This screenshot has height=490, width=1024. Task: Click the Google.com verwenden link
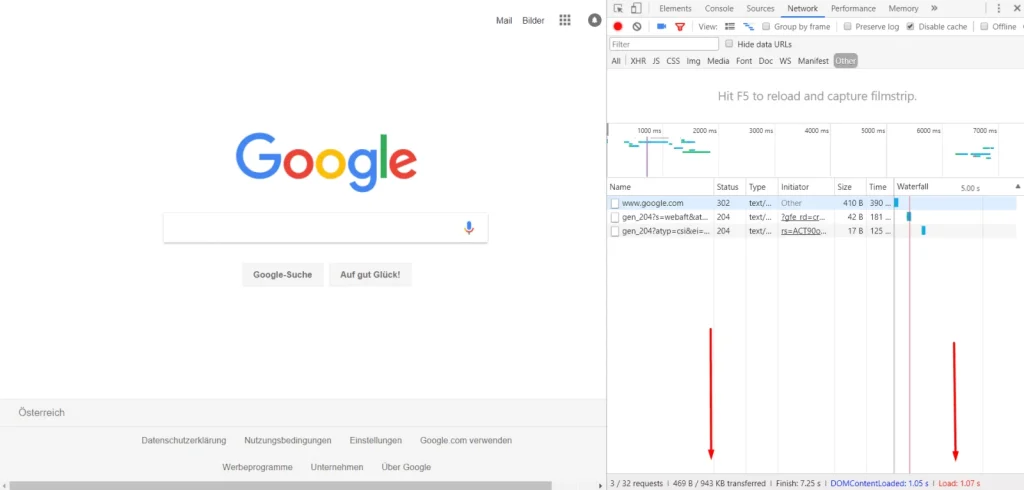(466, 440)
